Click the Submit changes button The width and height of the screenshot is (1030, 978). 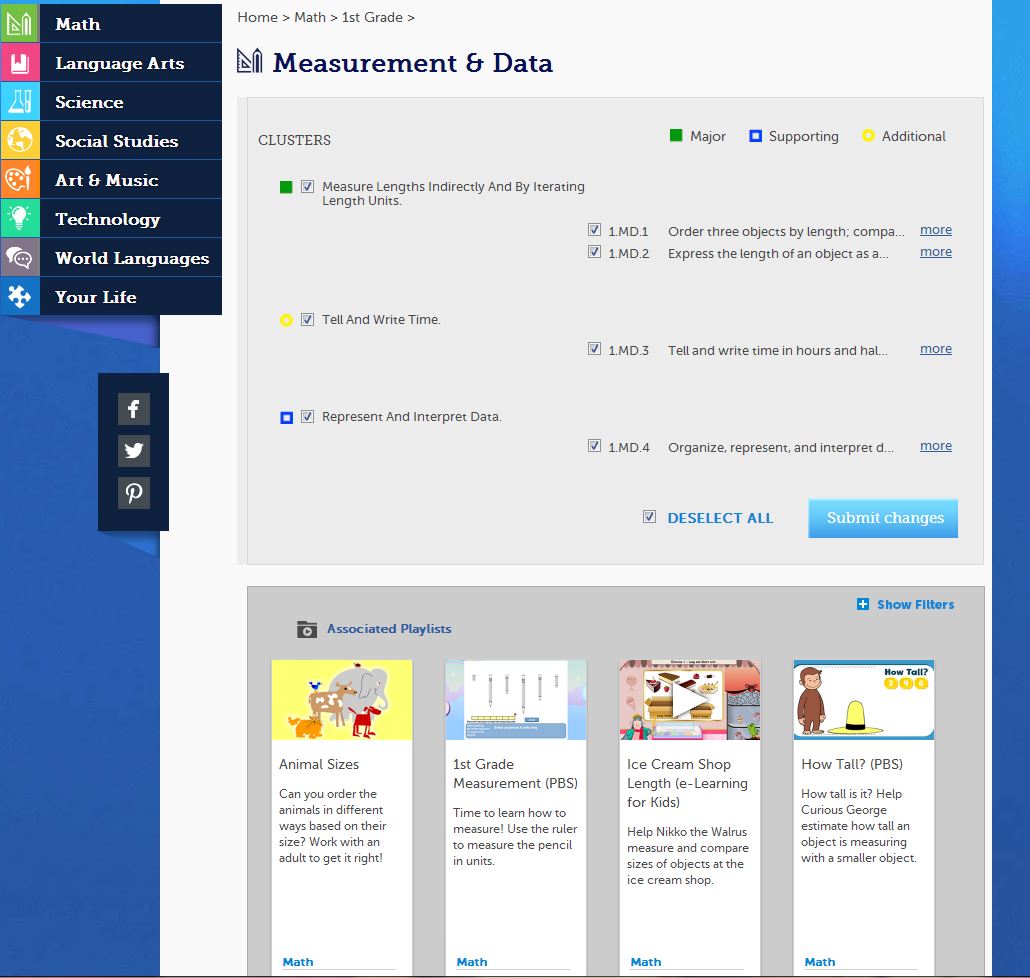click(883, 518)
